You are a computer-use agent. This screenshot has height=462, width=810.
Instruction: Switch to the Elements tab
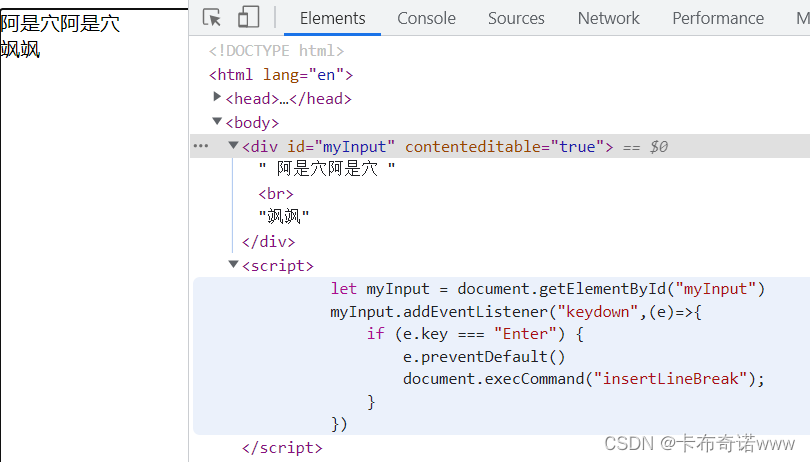pos(332,18)
